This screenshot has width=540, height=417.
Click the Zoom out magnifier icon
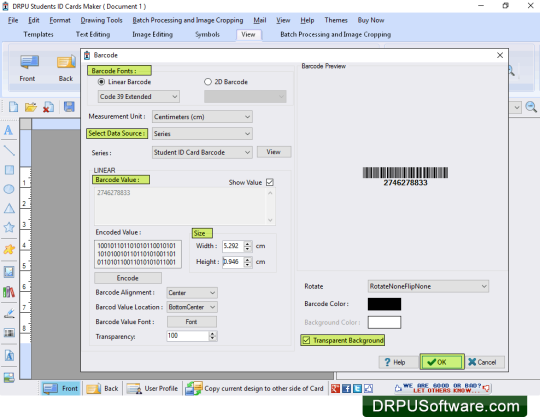[531, 107]
